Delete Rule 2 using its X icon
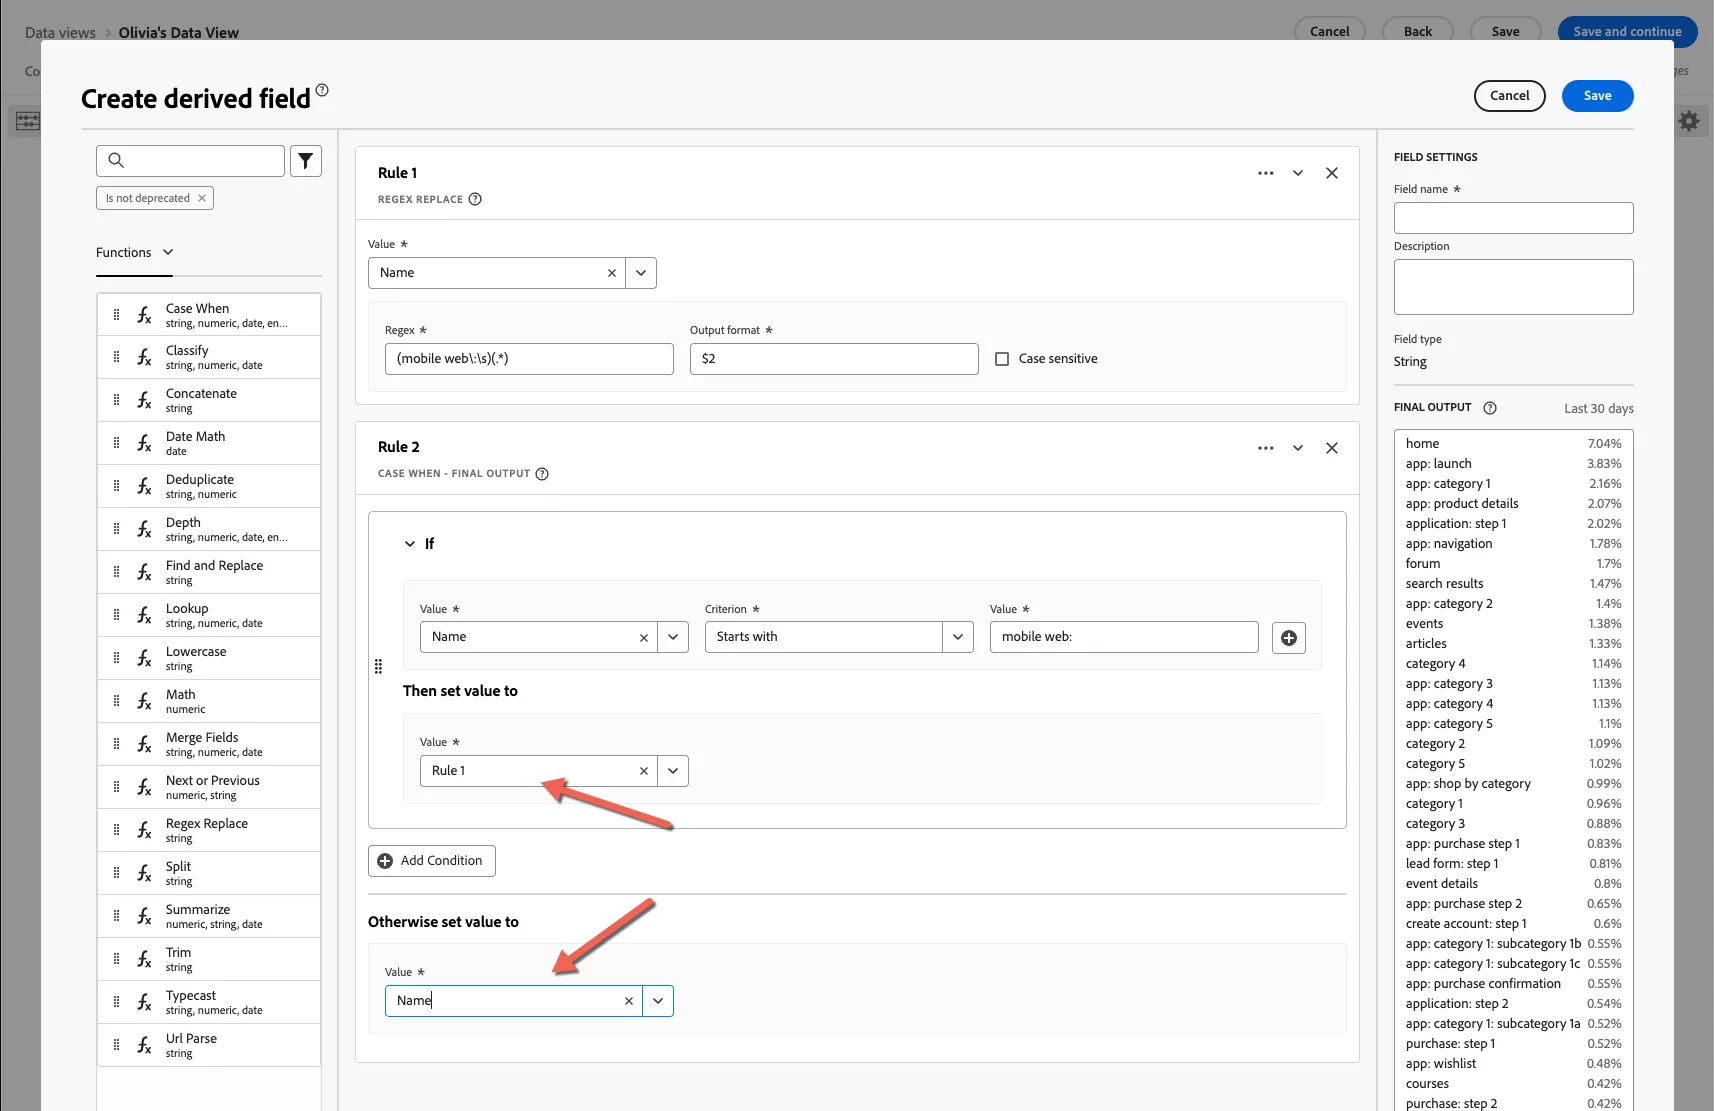Image resolution: width=1714 pixels, height=1111 pixels. pos(1332,448)
